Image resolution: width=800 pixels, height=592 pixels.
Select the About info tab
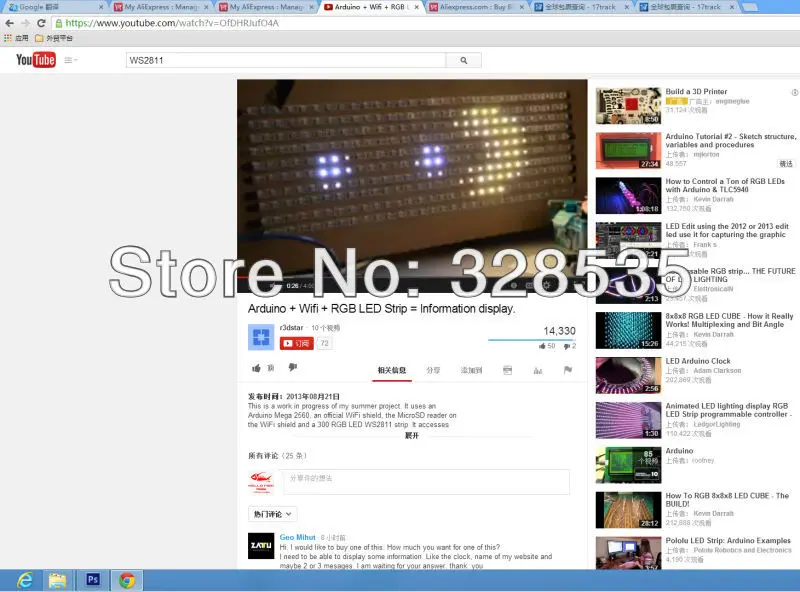(392, 371)
